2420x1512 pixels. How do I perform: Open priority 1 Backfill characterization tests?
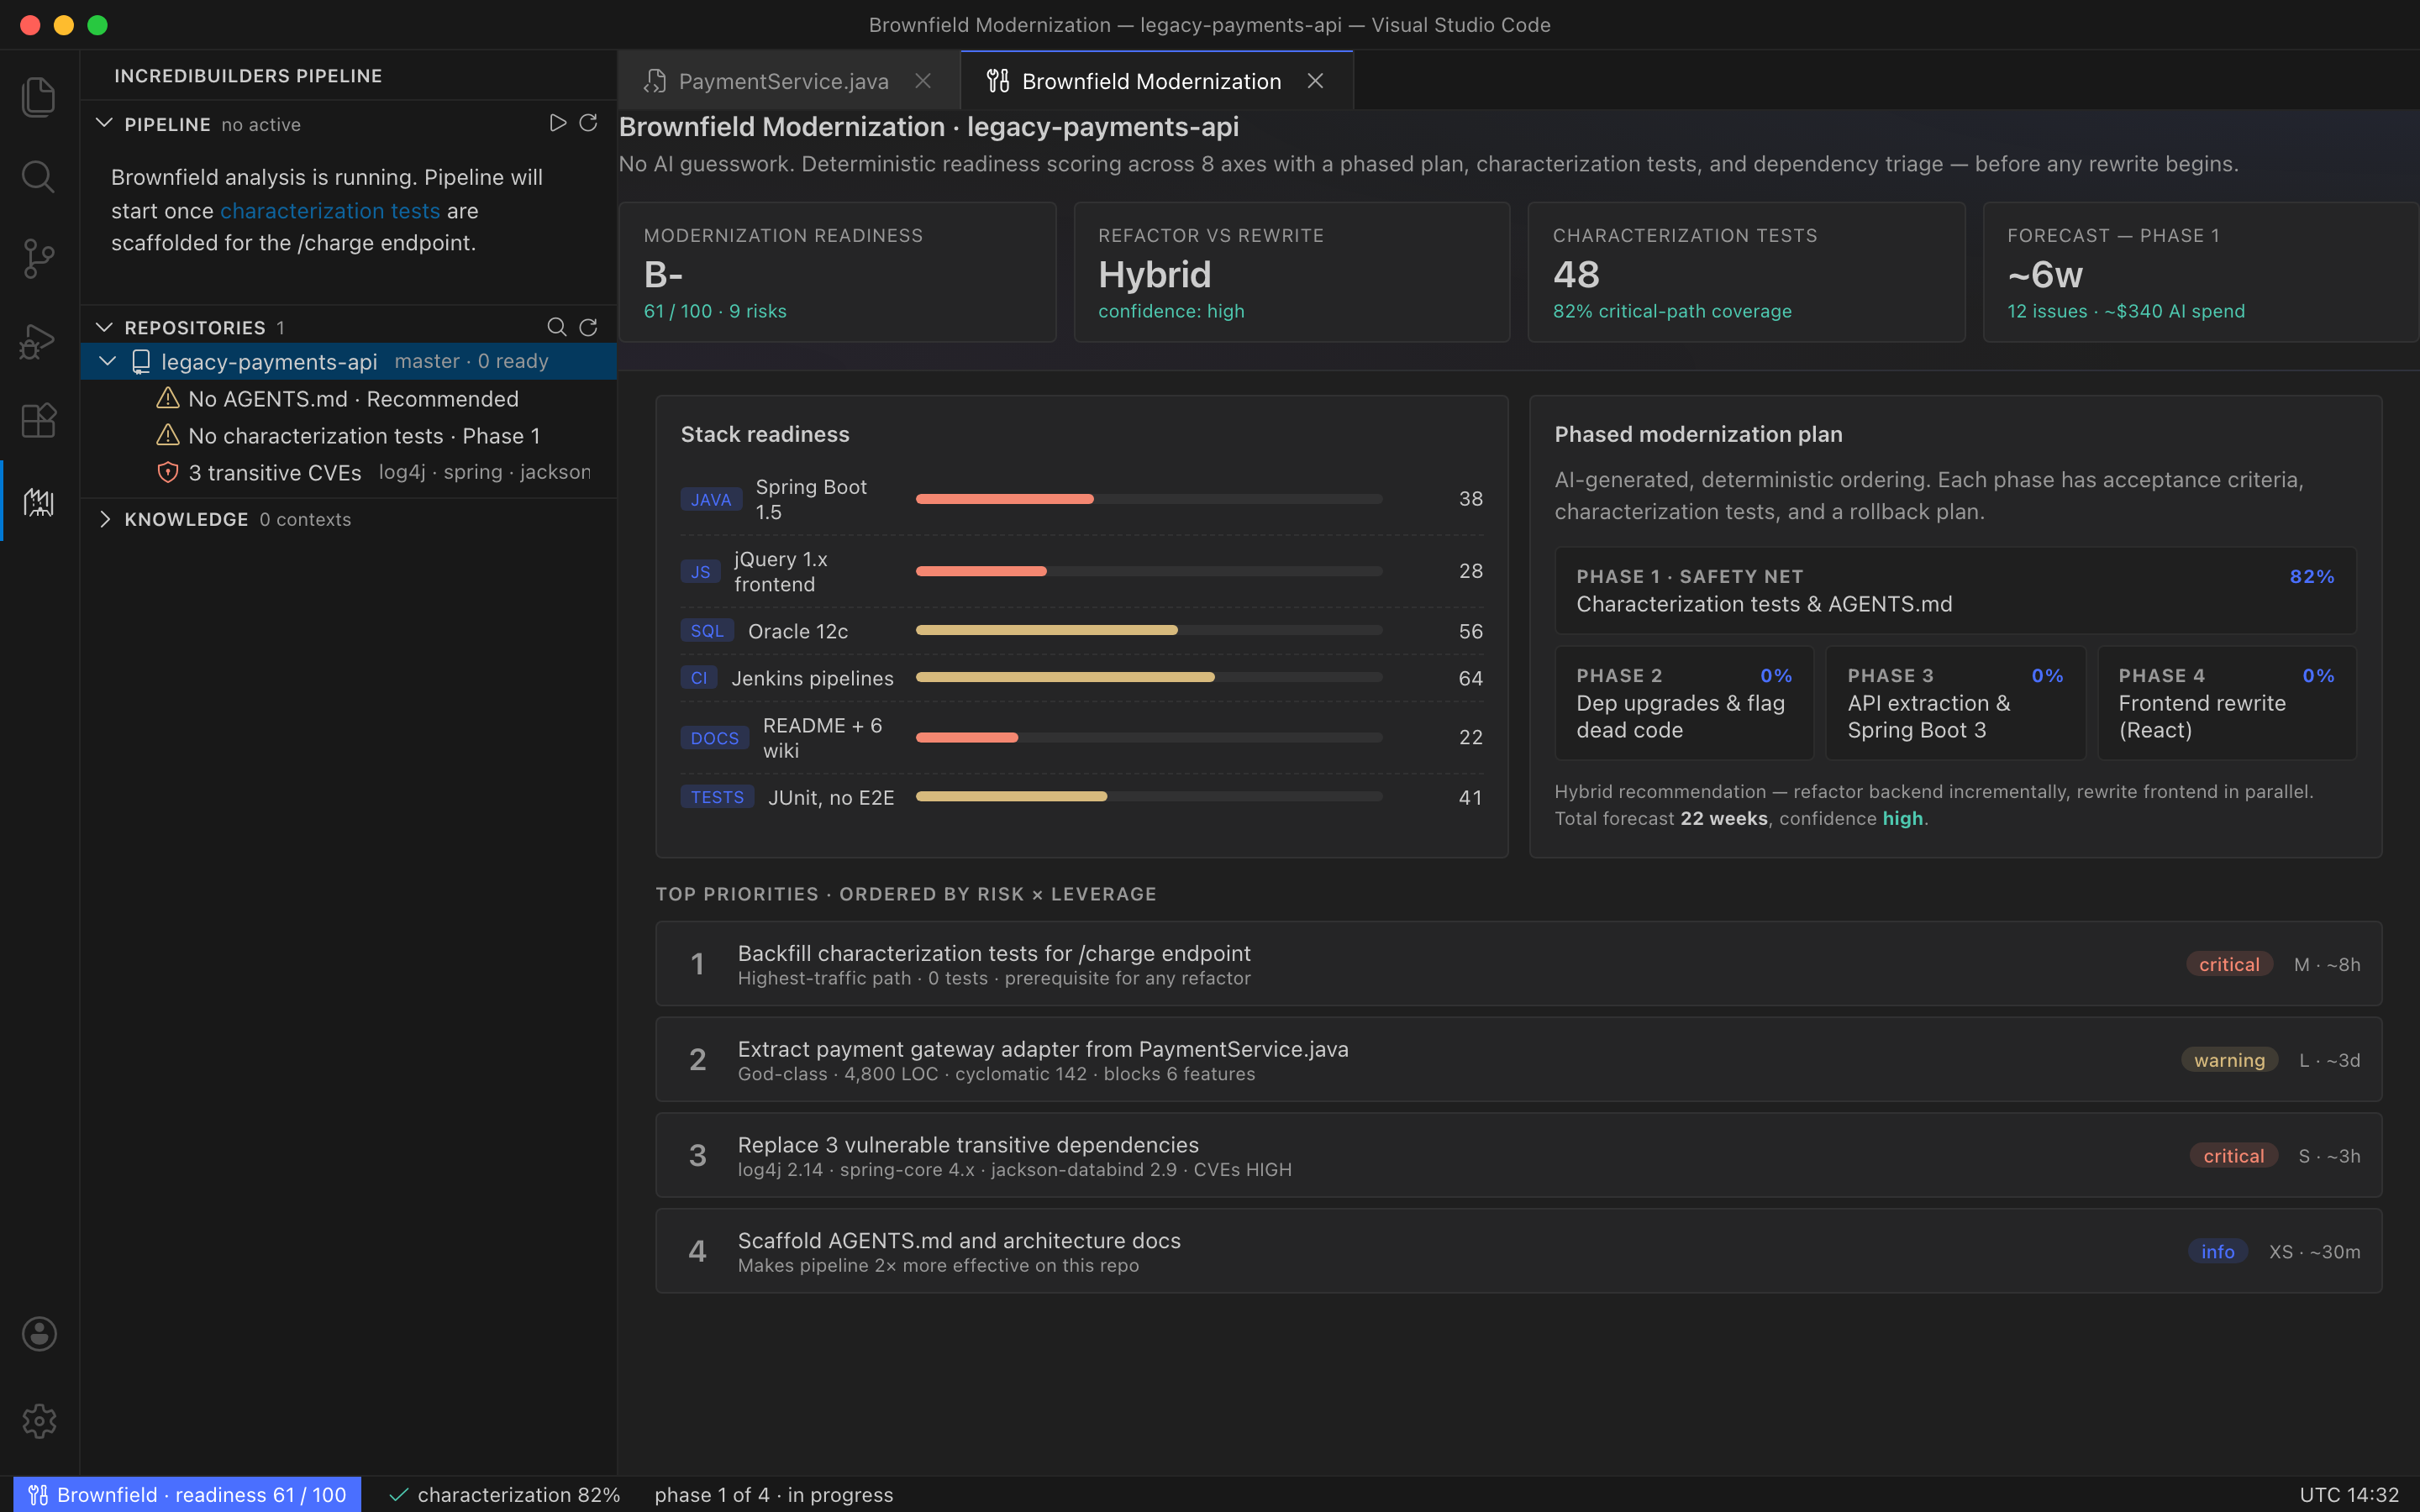tap(1518, 964)
